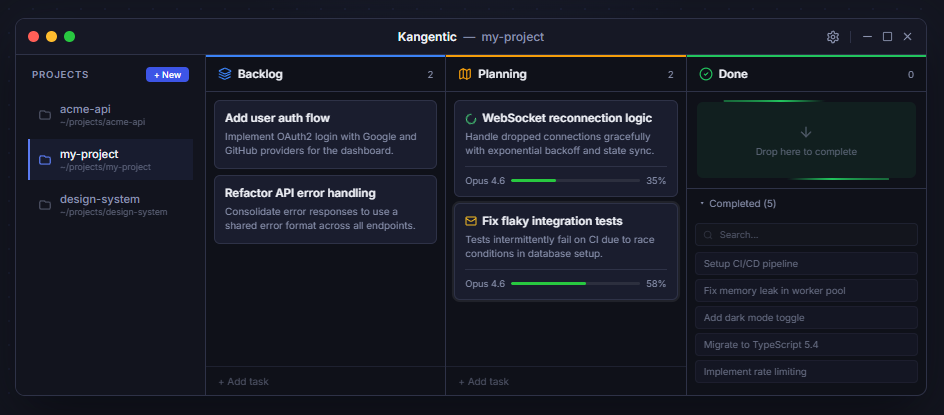Open completed task Fix memory leak in worker pool
The height and width of the screenshot is (415, 944).
(806, 291)
